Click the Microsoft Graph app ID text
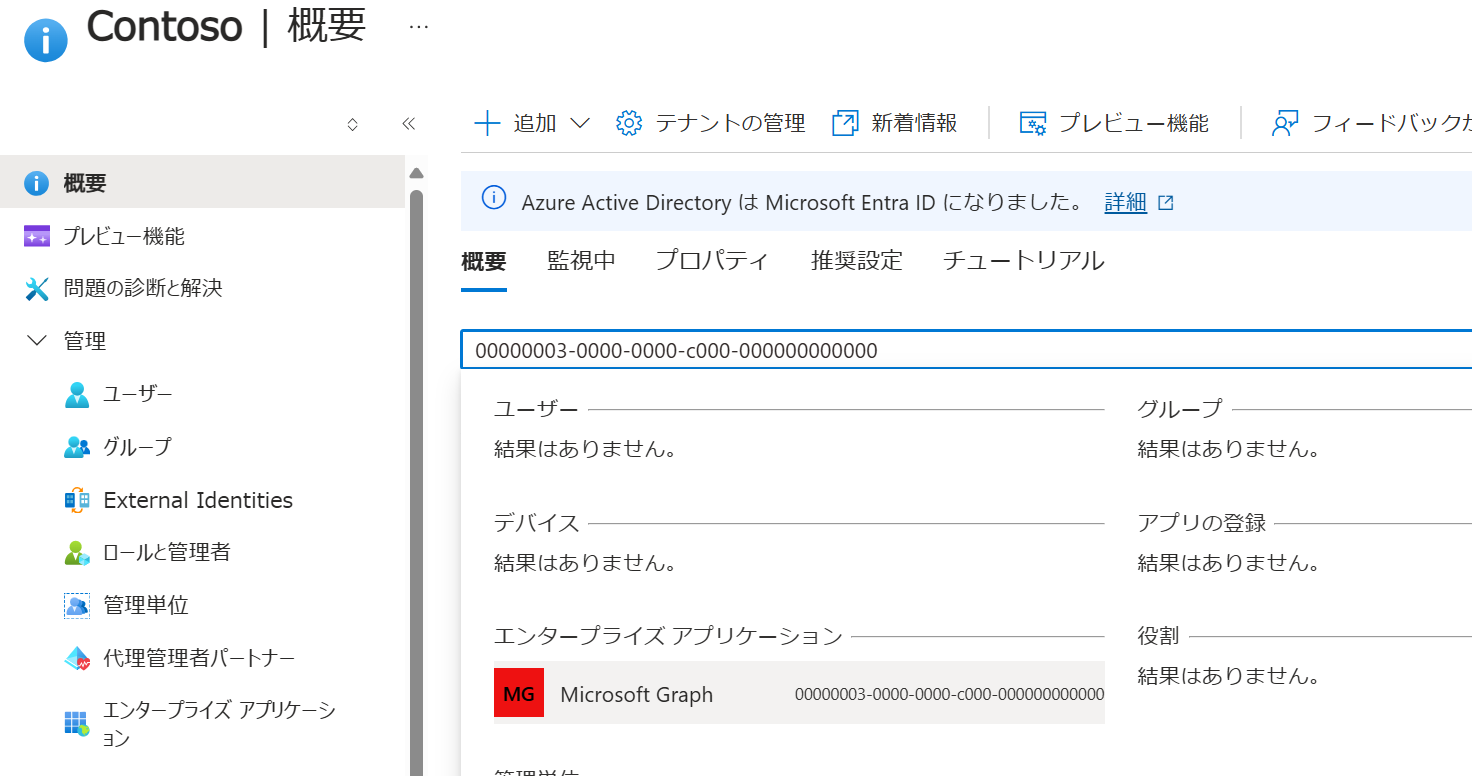 point(949,694)
